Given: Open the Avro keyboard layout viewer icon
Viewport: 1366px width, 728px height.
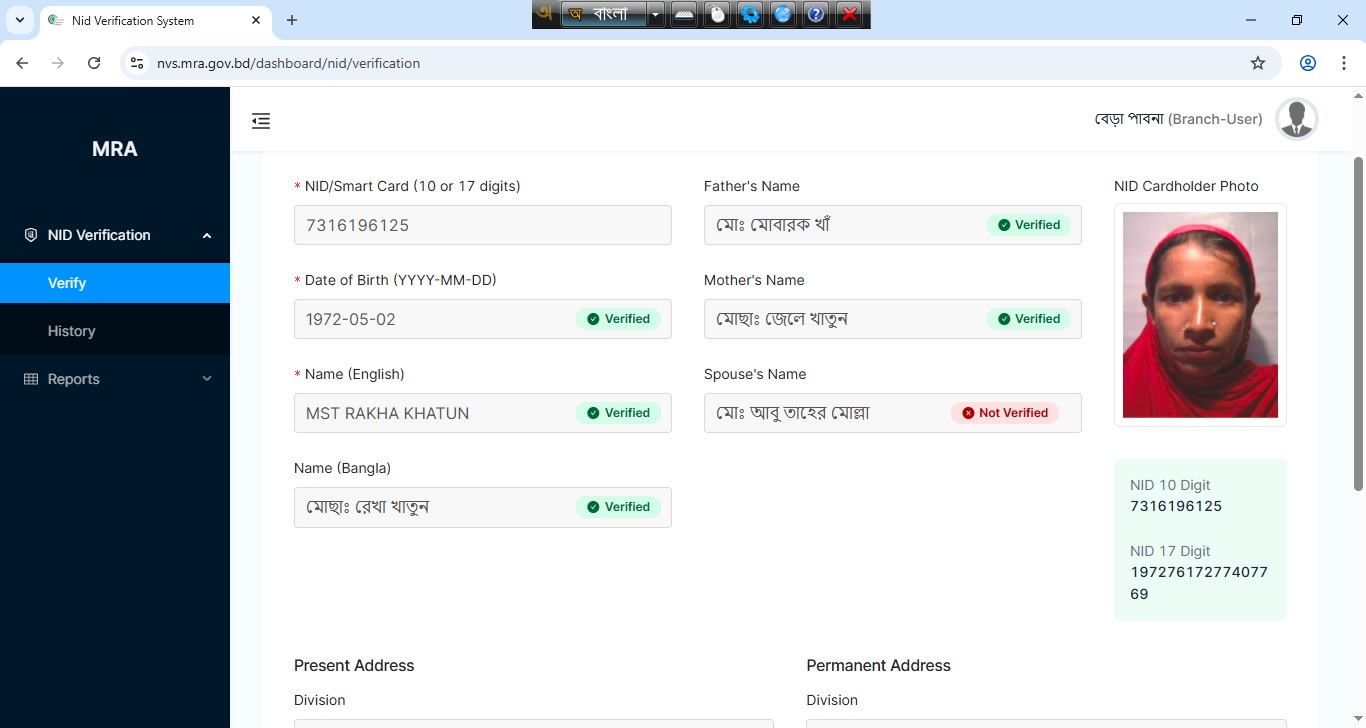Looking at the screenshot, I should [x=684, y=14].
